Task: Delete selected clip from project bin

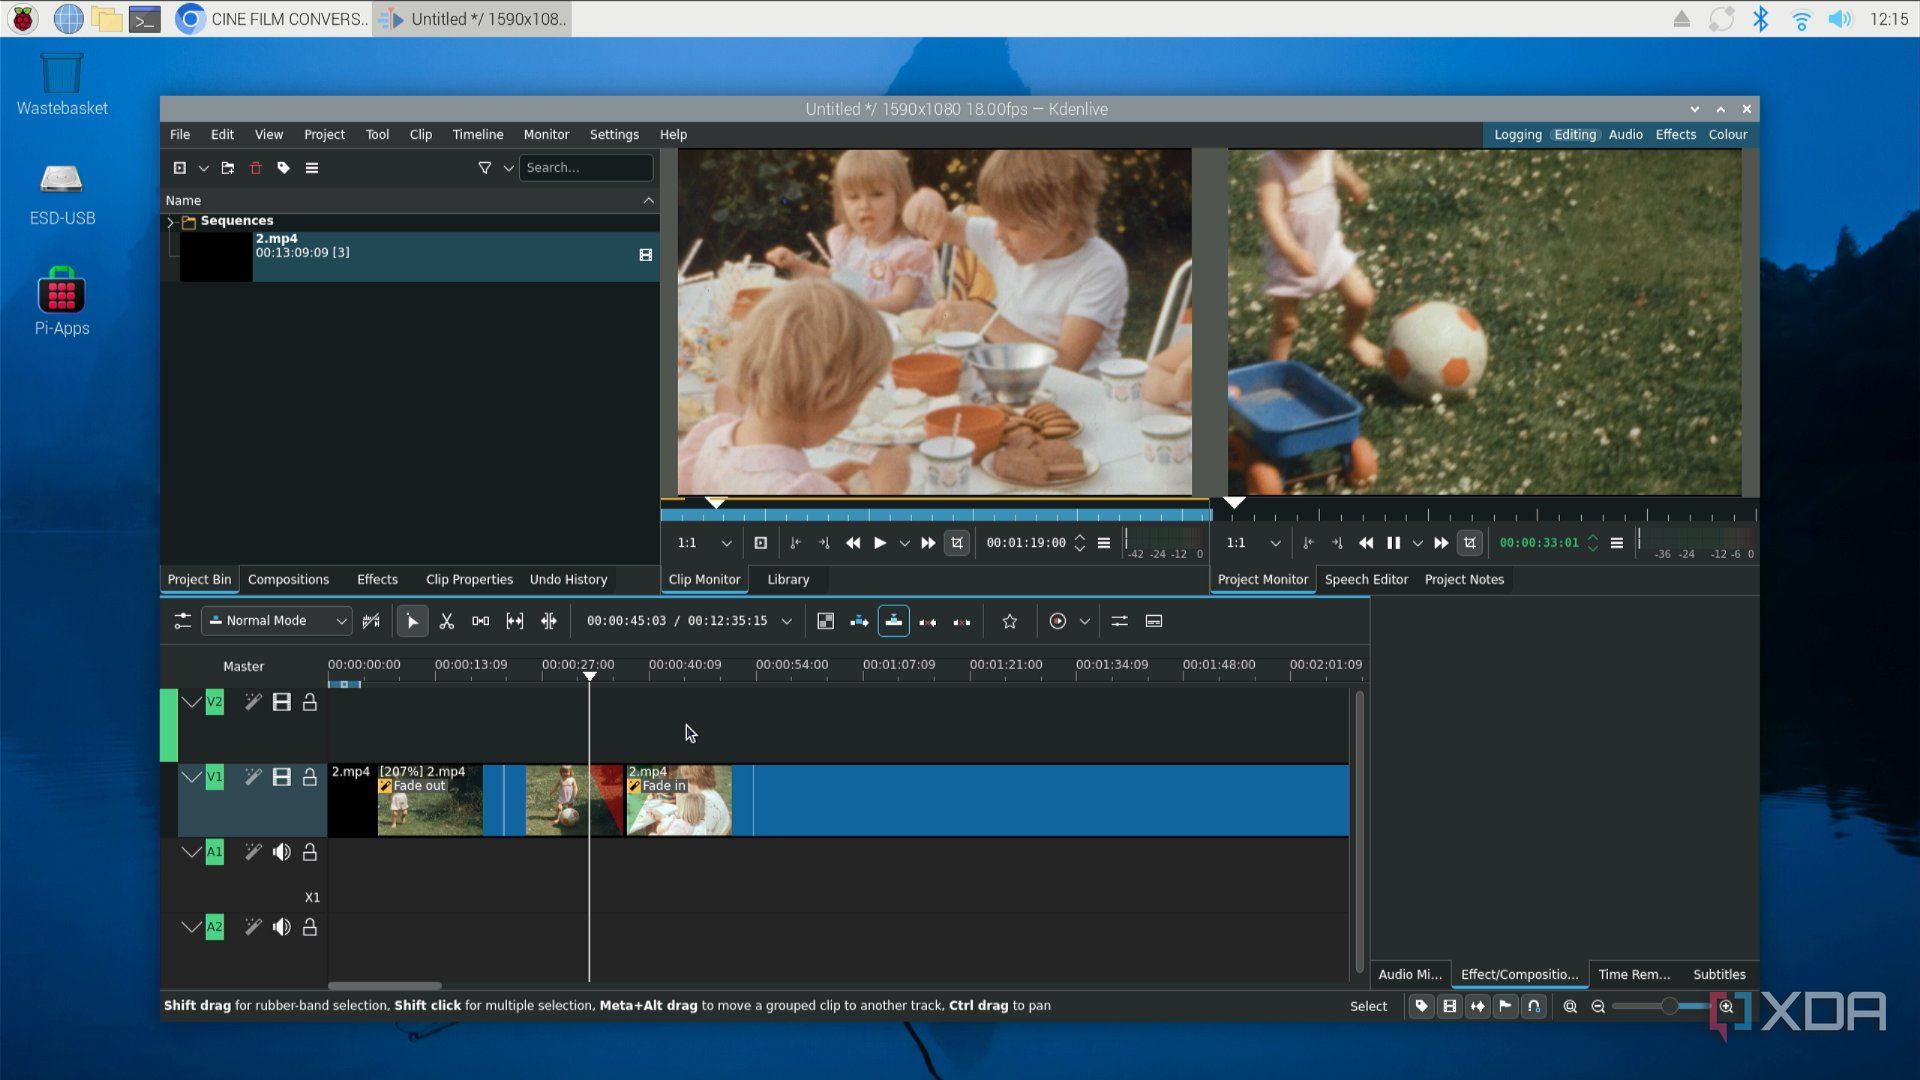Action: point(256,168)
